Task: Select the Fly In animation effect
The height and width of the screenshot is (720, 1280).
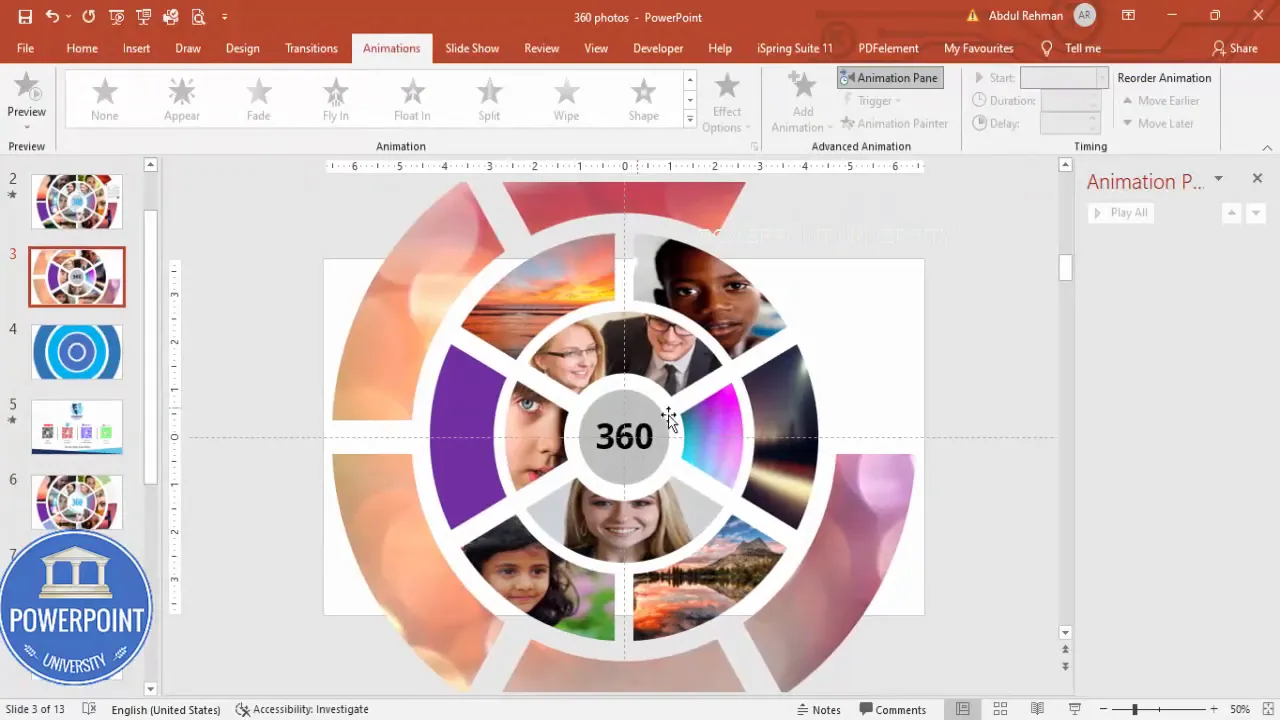Action: (336, 100)
